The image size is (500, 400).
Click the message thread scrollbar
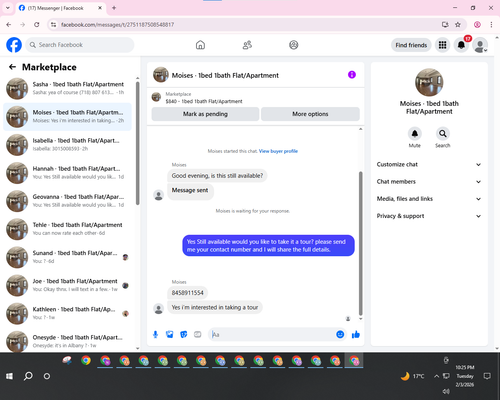point(360,243)
